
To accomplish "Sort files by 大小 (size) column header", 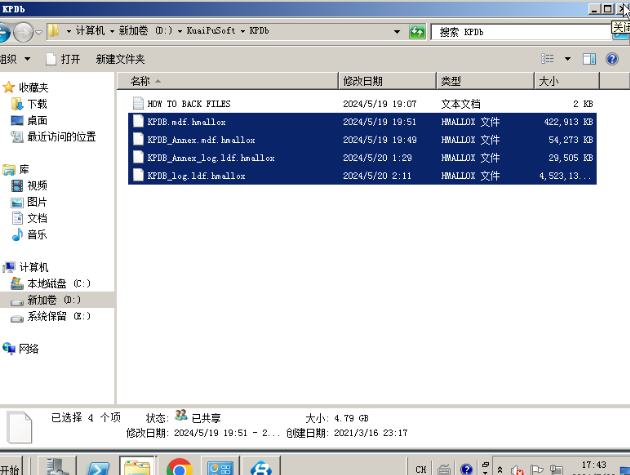I will click(550, 80).
